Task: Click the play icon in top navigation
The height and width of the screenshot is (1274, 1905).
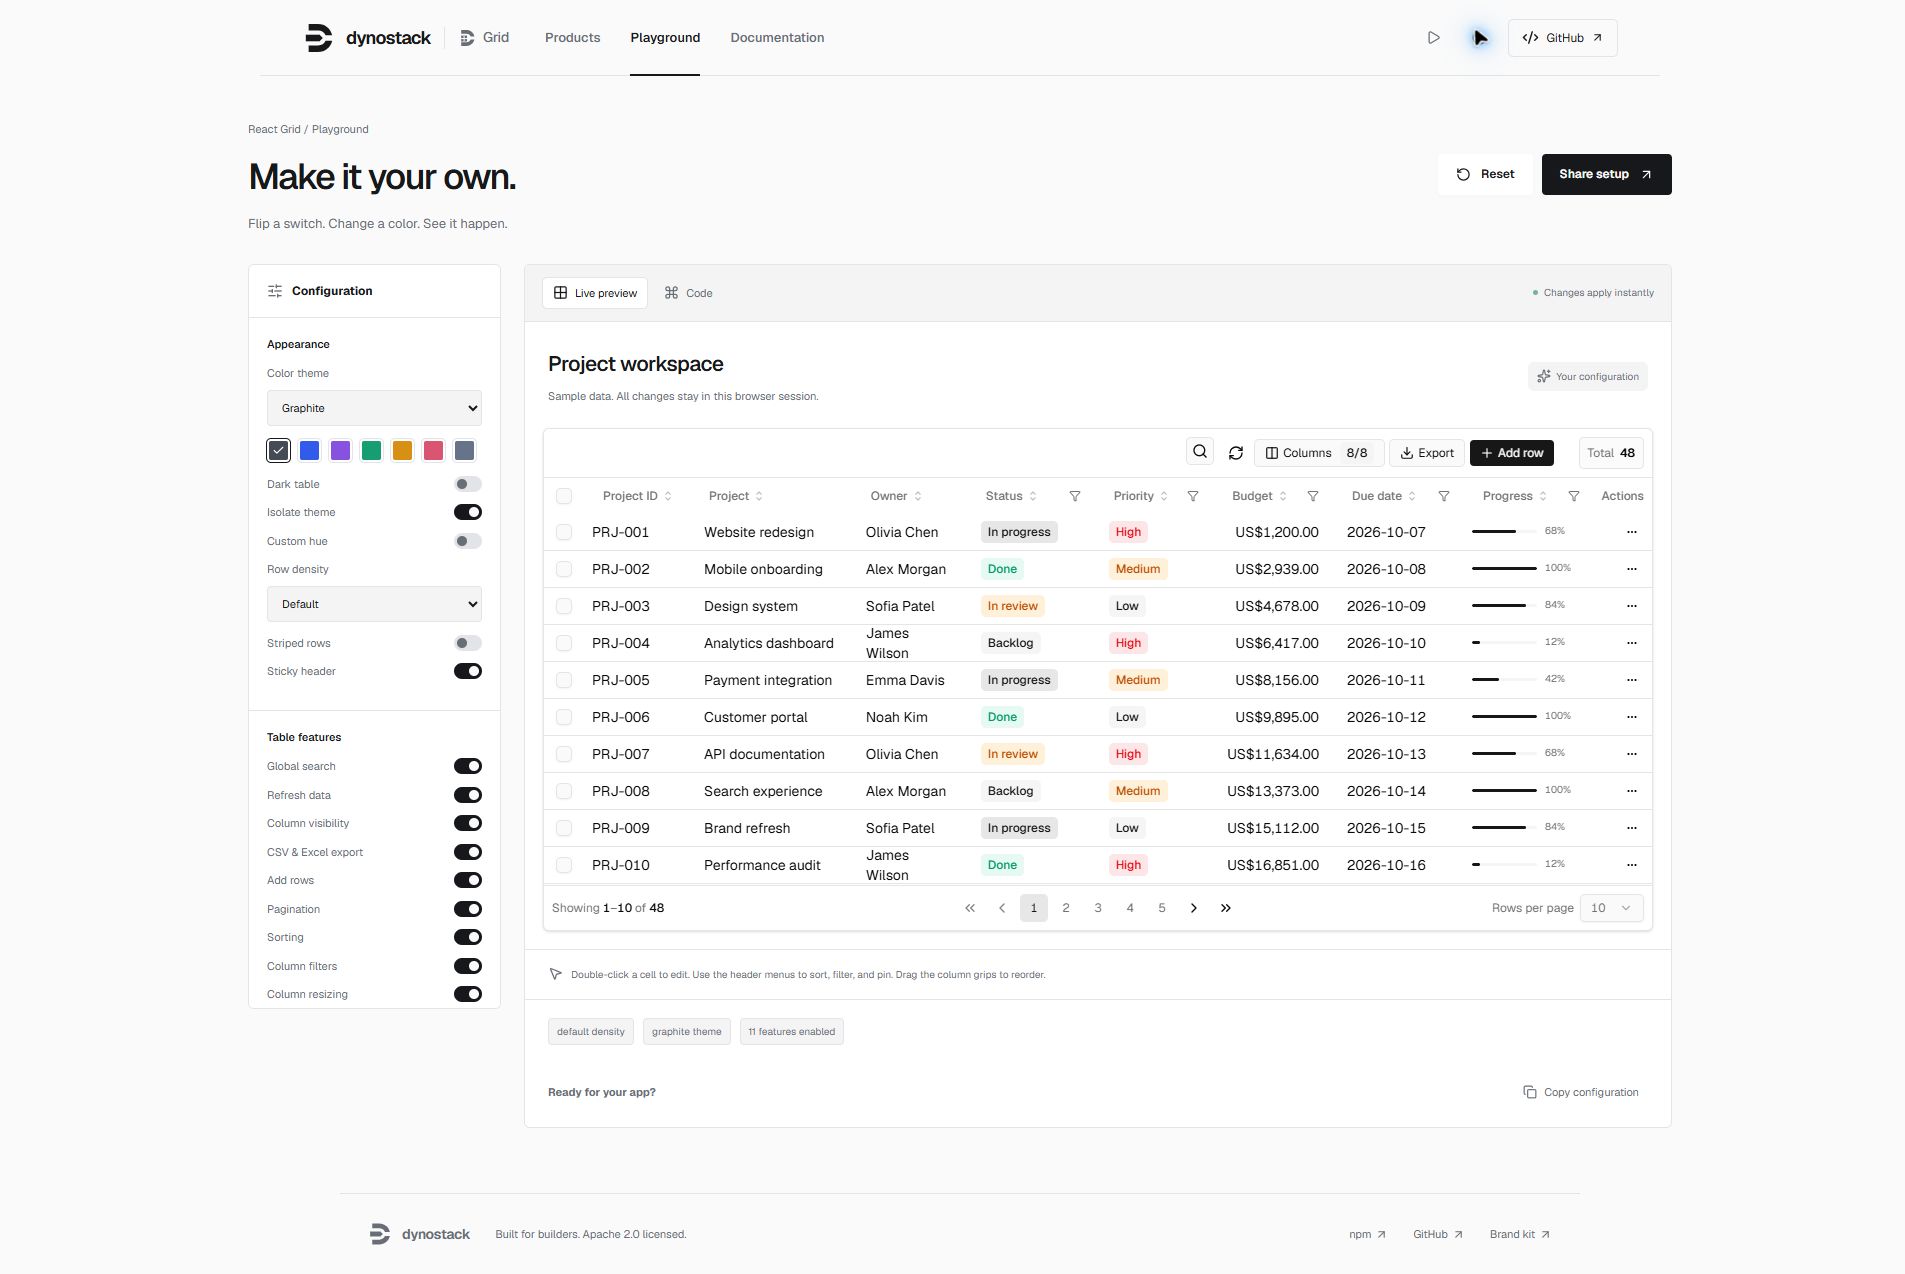Action: [1434, 38]
